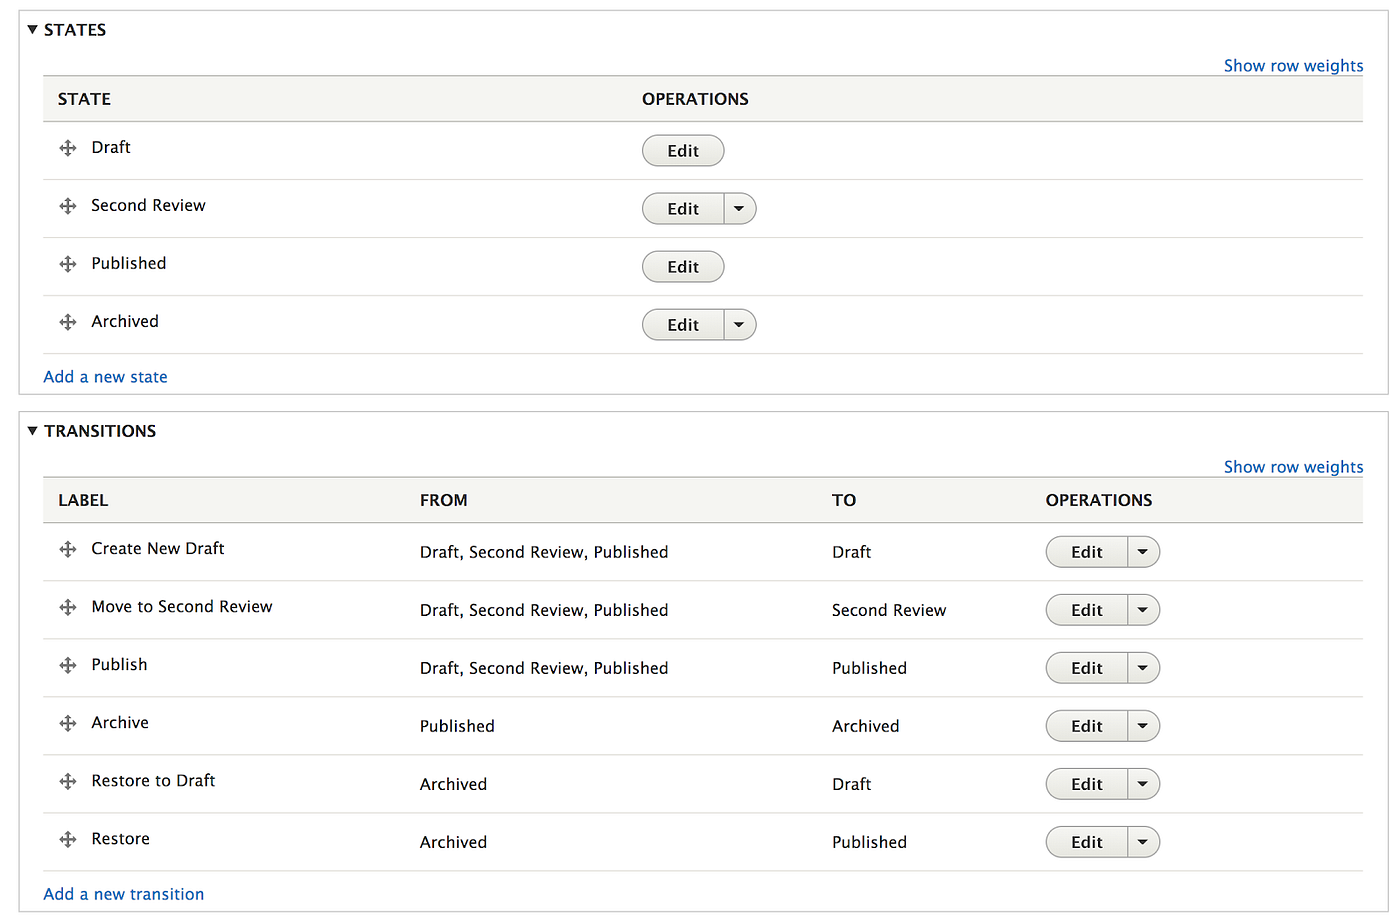1400x922 pixels.
Task: Click Add a new state link
Action: (x=105, y=377)
